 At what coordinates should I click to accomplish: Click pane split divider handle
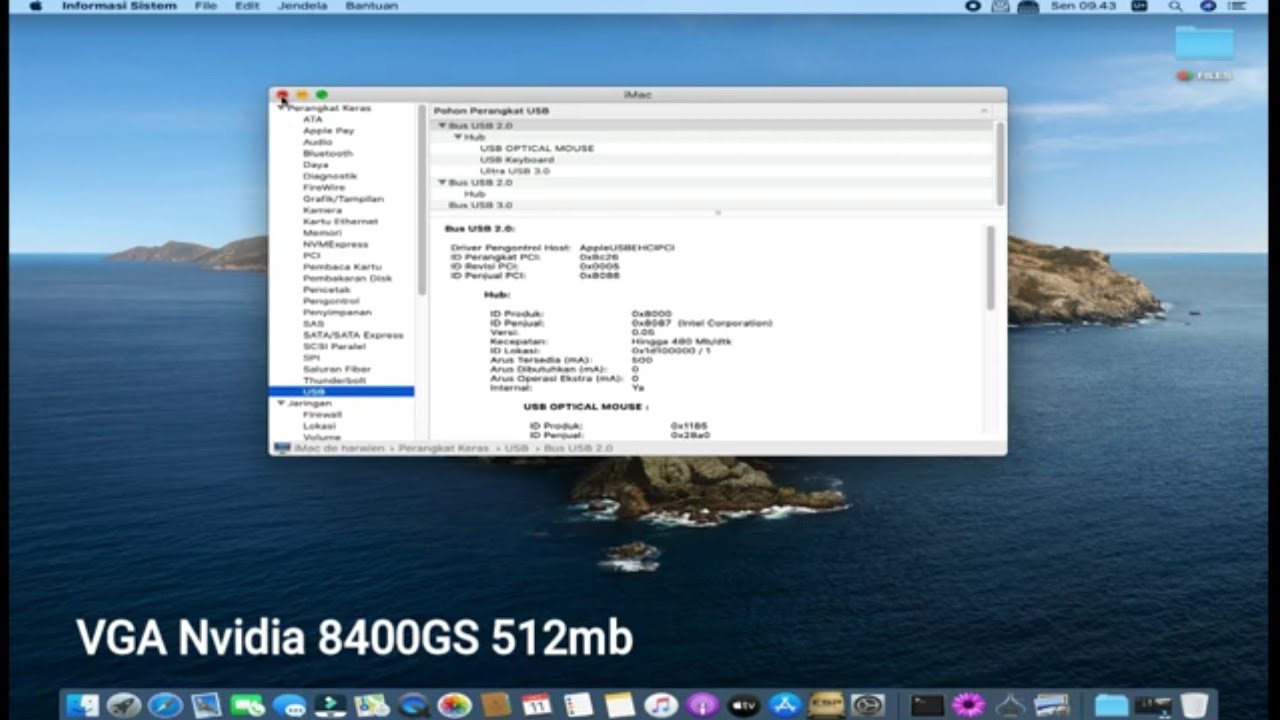717,213
